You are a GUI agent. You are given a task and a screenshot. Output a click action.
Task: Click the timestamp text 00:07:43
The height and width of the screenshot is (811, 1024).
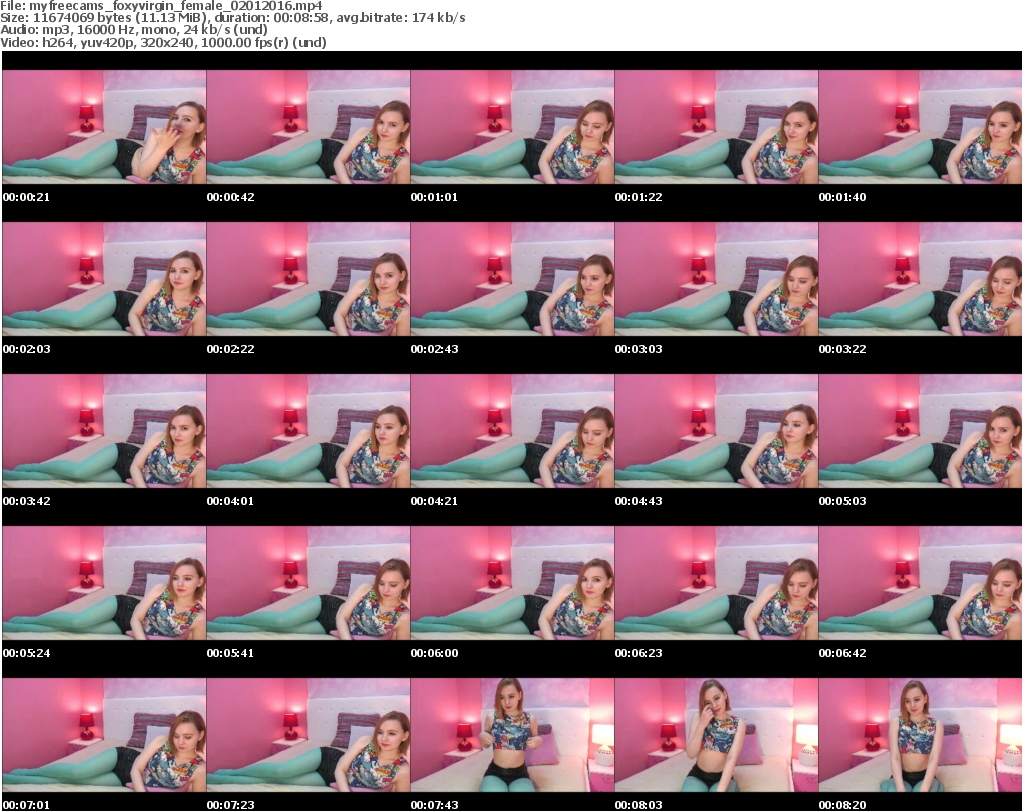click(x=434, y=805)
